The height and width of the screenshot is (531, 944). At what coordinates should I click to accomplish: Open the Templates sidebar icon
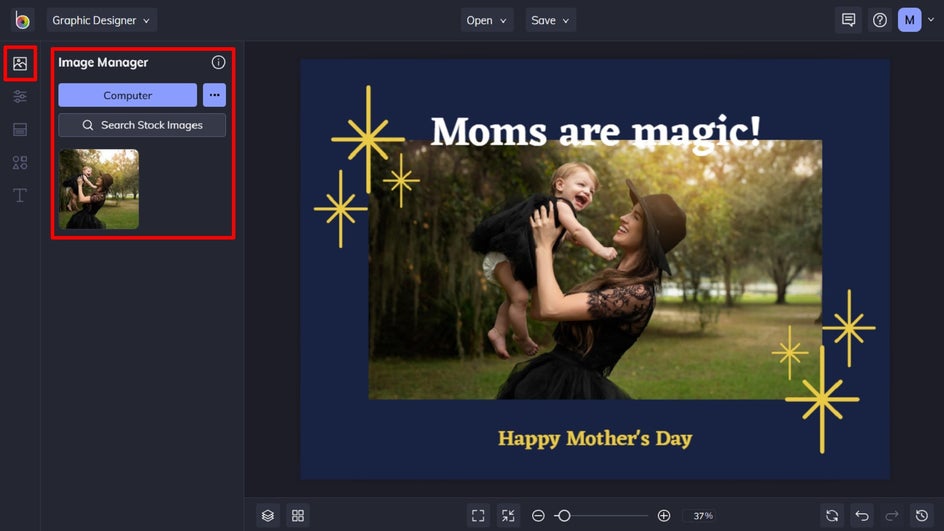click(x=20, y=129)
